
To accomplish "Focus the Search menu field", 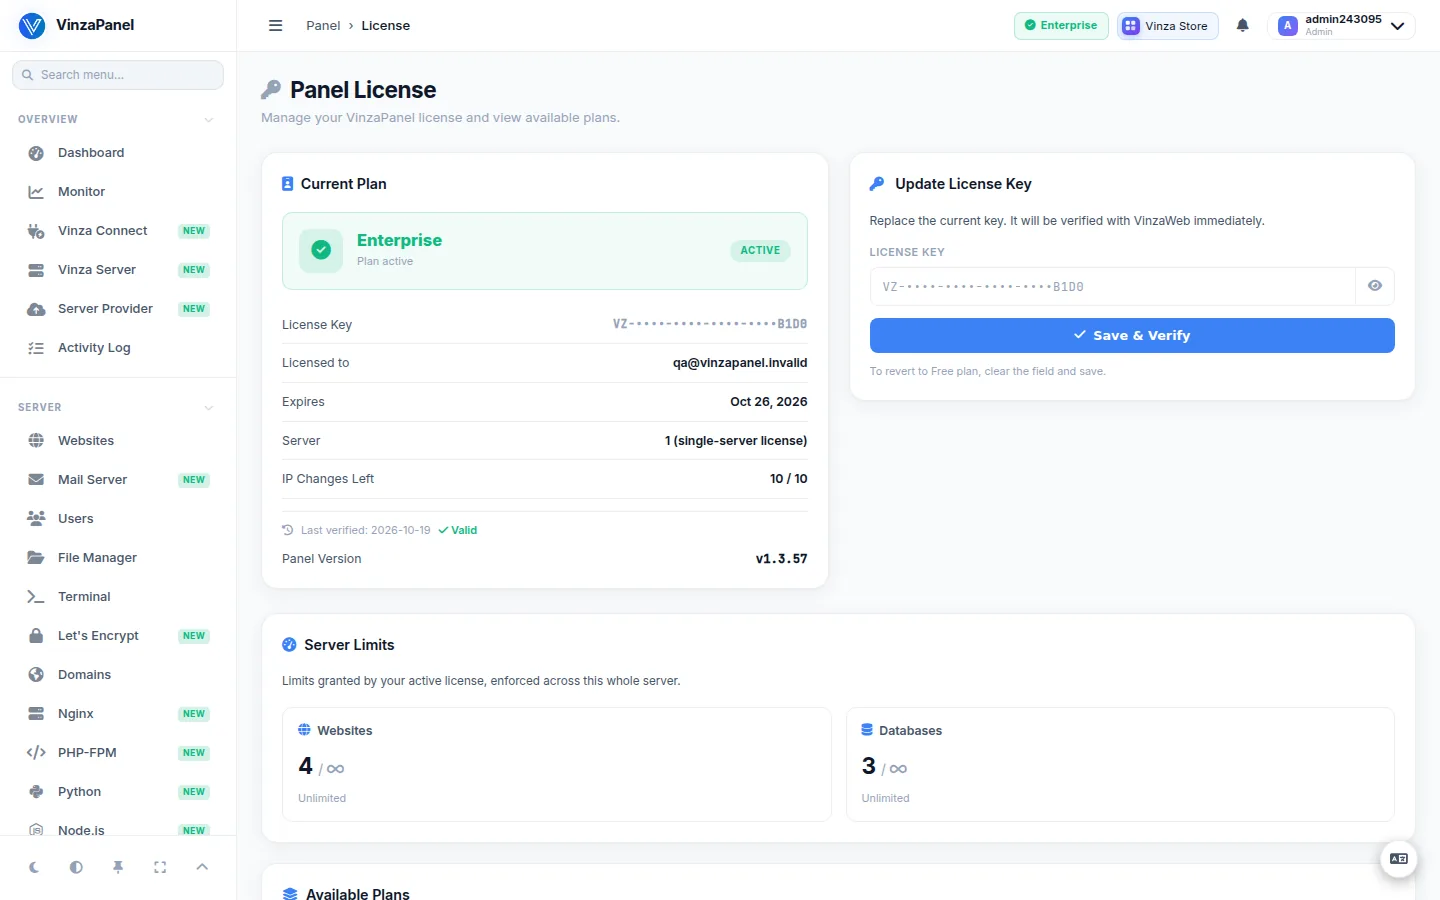I will [118, 75].
